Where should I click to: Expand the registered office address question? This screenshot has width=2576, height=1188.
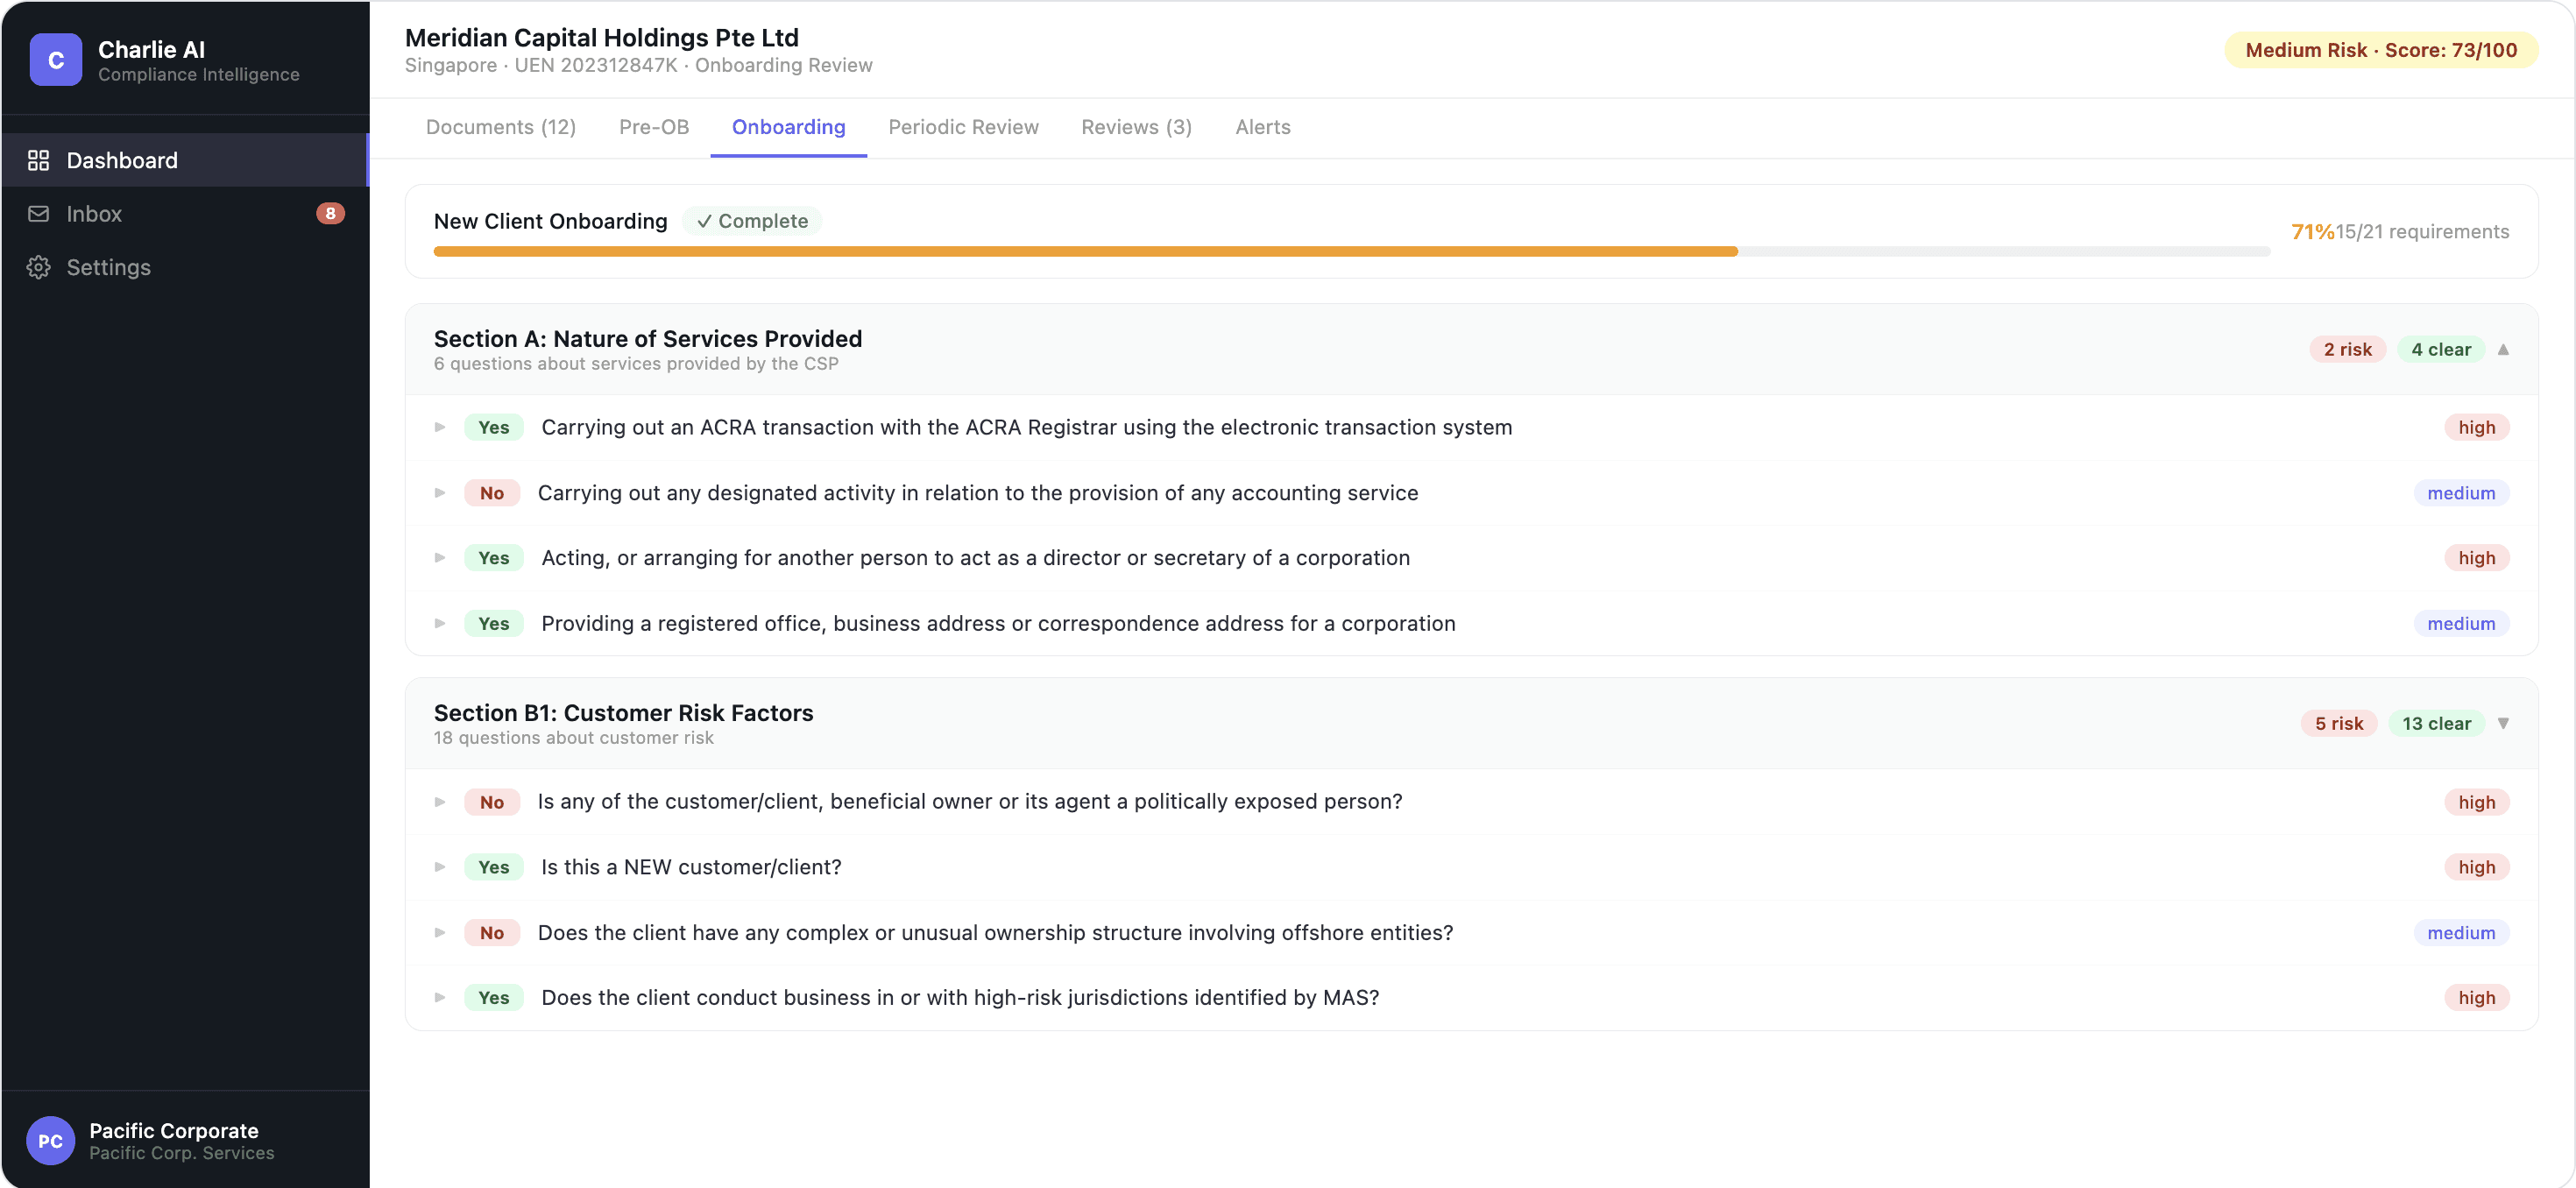click(x=440, y=623)
